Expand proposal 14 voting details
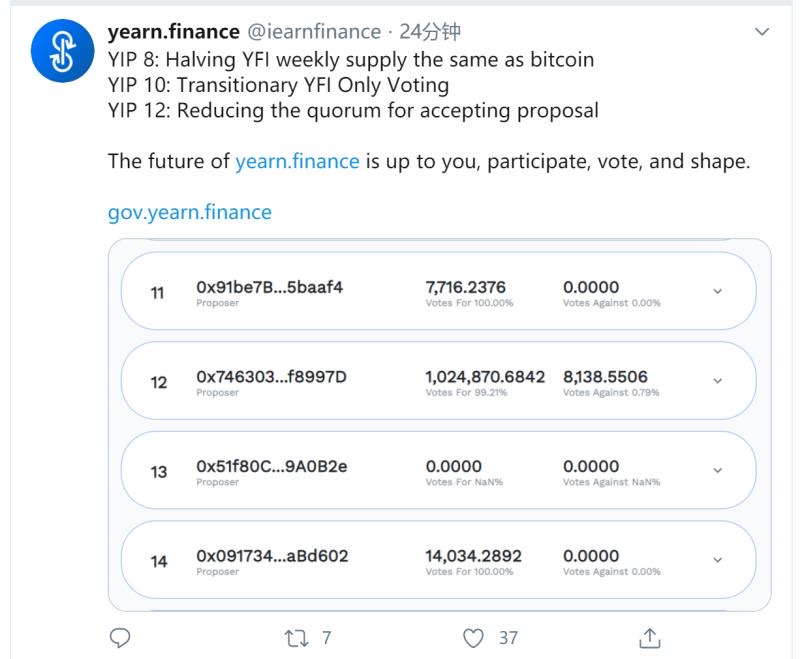Image resolution: width=800 pixels, height=659 pixels. (716, 560)
